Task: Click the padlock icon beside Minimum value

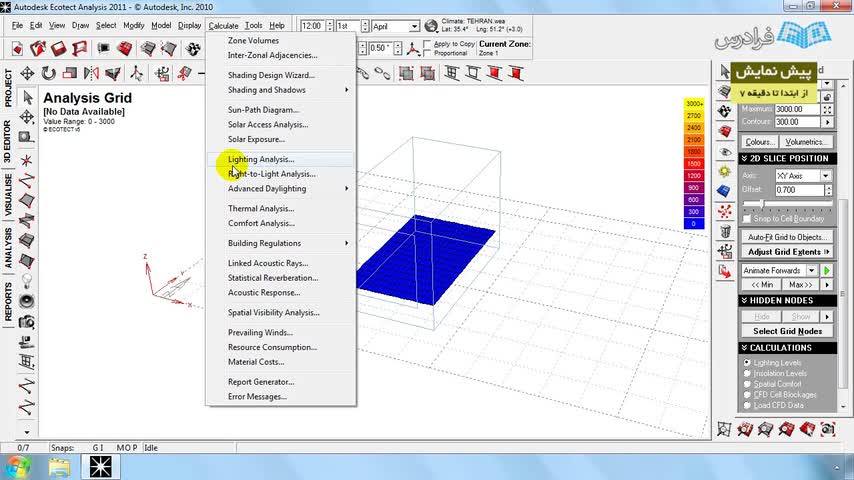Action: 827,97
